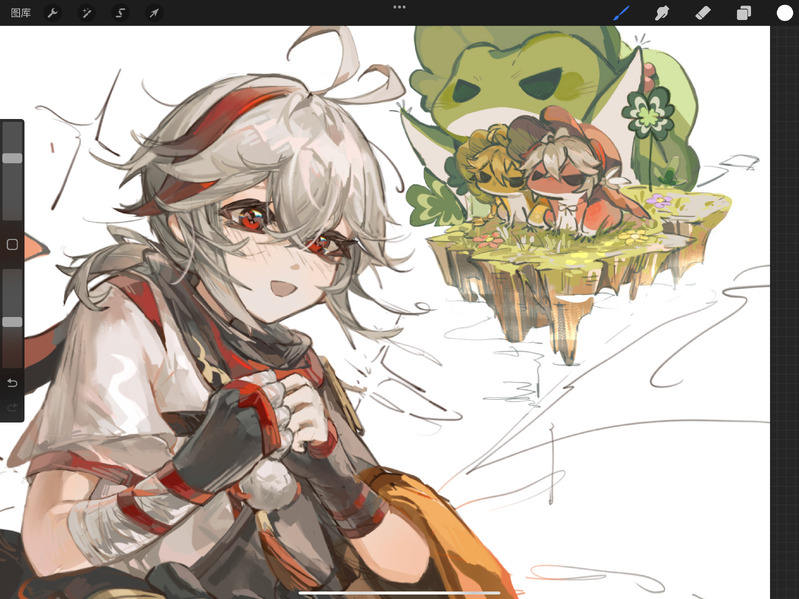The image size is (799, 599).
Task: Open the 图库 gallery
Action: (21, 13)
